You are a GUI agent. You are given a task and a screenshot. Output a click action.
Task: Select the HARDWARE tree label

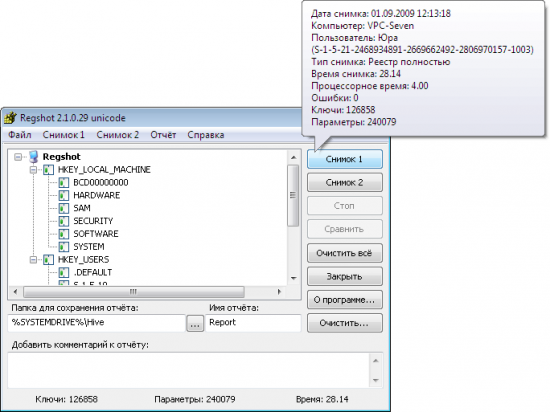click(96, 196)
